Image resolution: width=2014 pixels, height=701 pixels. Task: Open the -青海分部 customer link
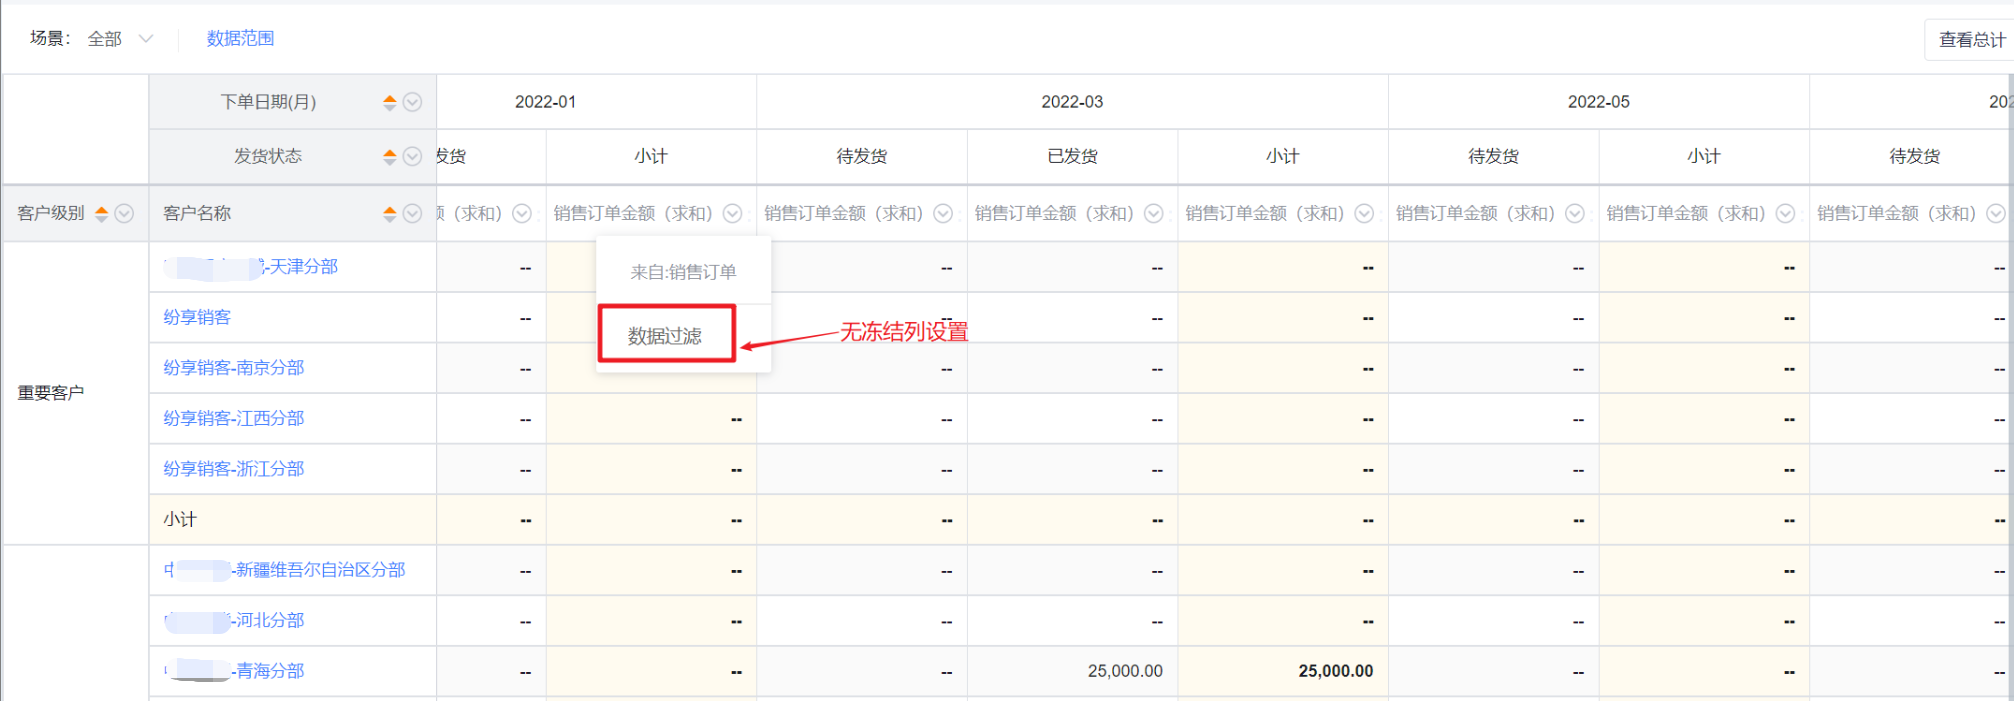(x=234, y=670)
